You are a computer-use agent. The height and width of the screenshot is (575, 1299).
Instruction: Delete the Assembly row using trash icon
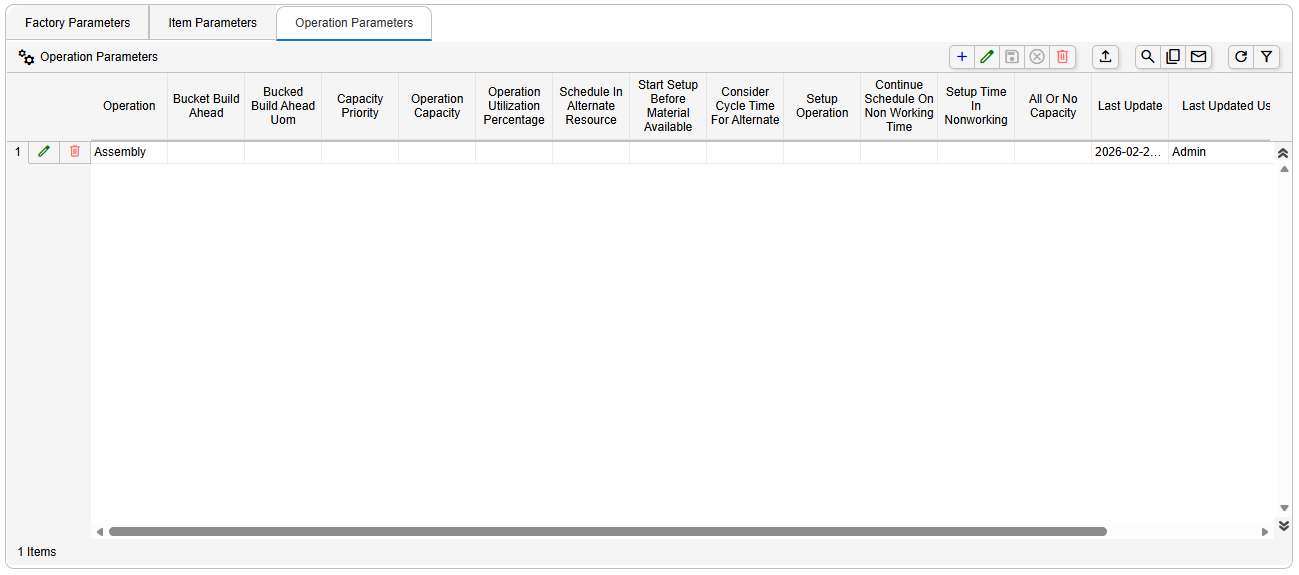pyautogui.click(x=75, y=152)
